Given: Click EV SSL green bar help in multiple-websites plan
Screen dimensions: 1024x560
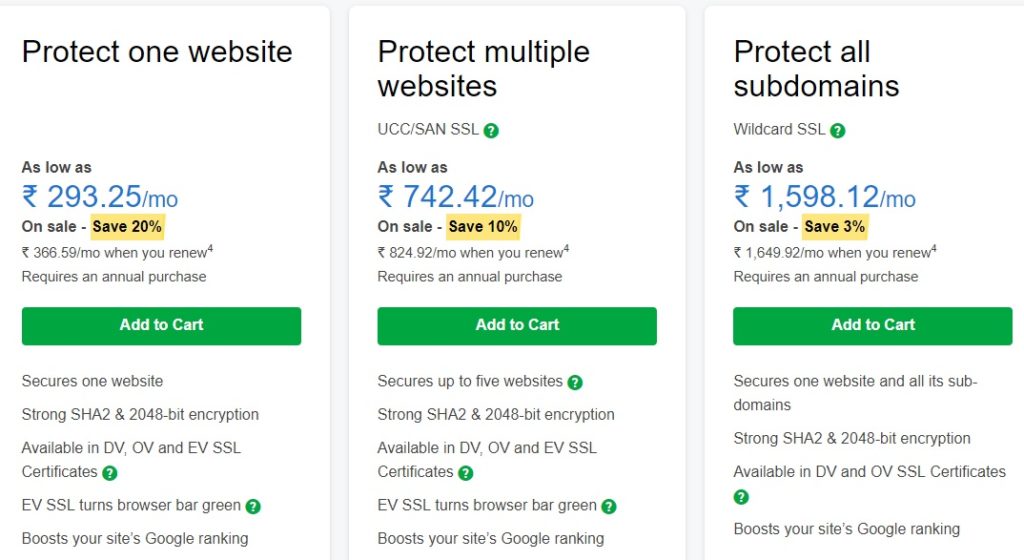Looking at the screenshot, I should (609, 506).
